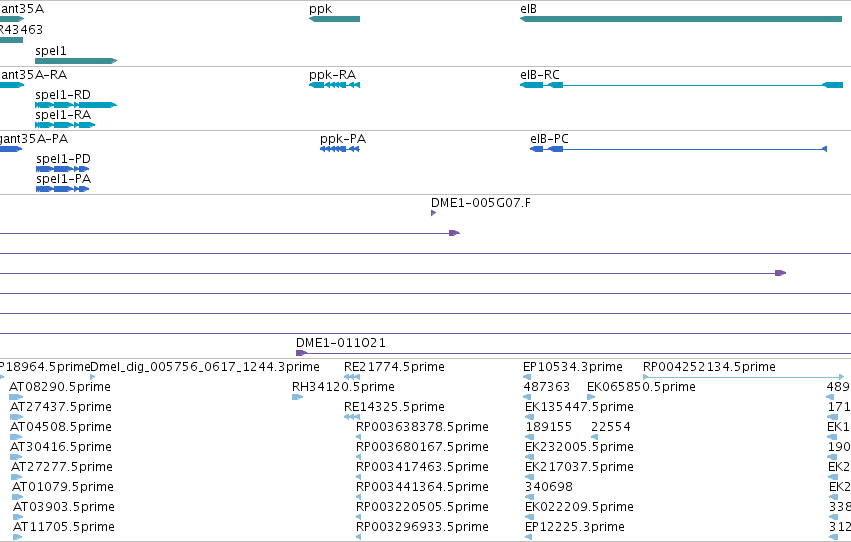This screenshot has height=542, width=851.
Task: Click the RP003680167.5prime label
Action: pos(422,447)
